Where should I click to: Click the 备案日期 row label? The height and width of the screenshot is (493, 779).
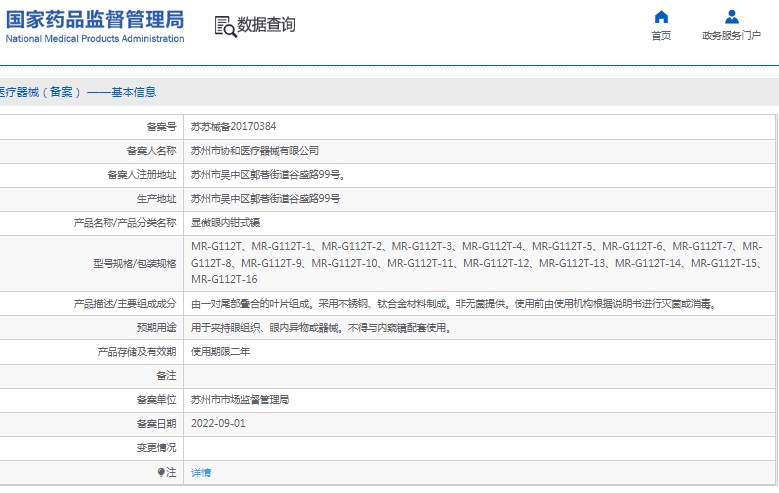click(x=156, y=424)
